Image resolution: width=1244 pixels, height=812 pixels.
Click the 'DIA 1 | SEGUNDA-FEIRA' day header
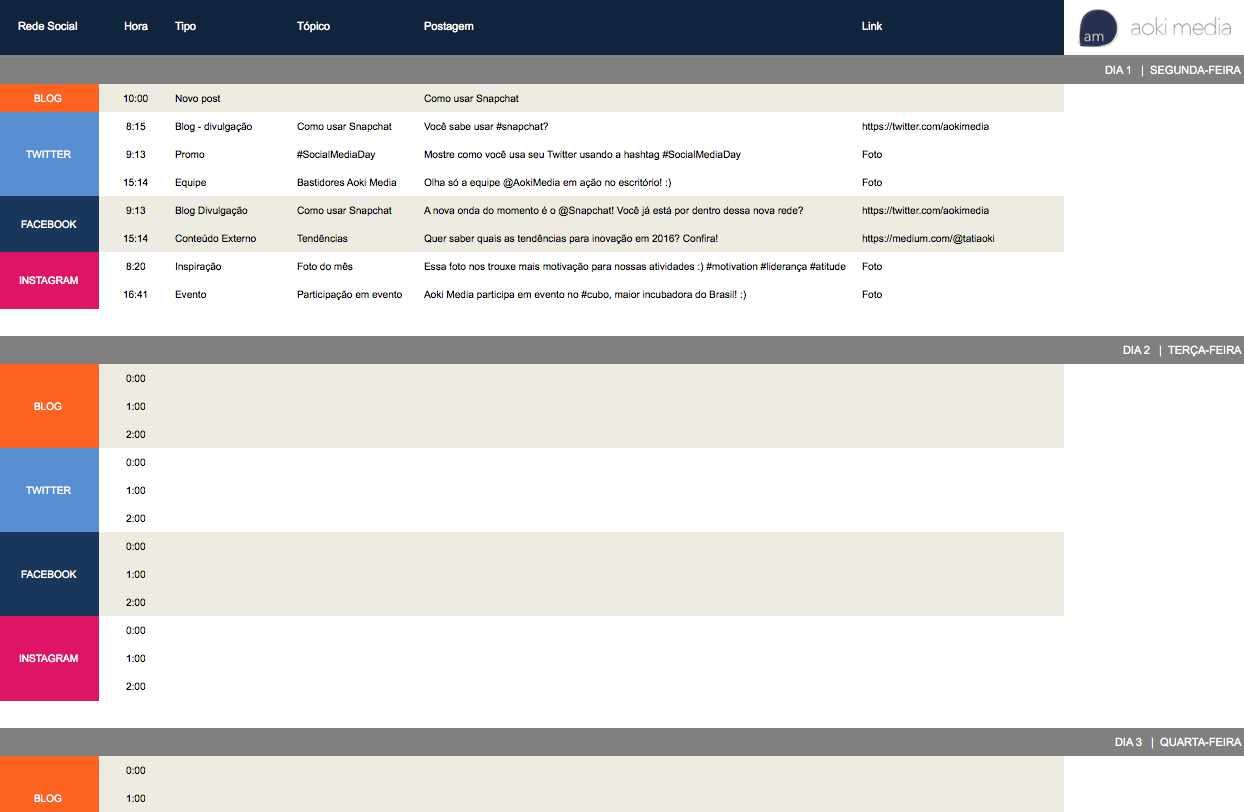pyautogui.click(x=1172, y=70)
